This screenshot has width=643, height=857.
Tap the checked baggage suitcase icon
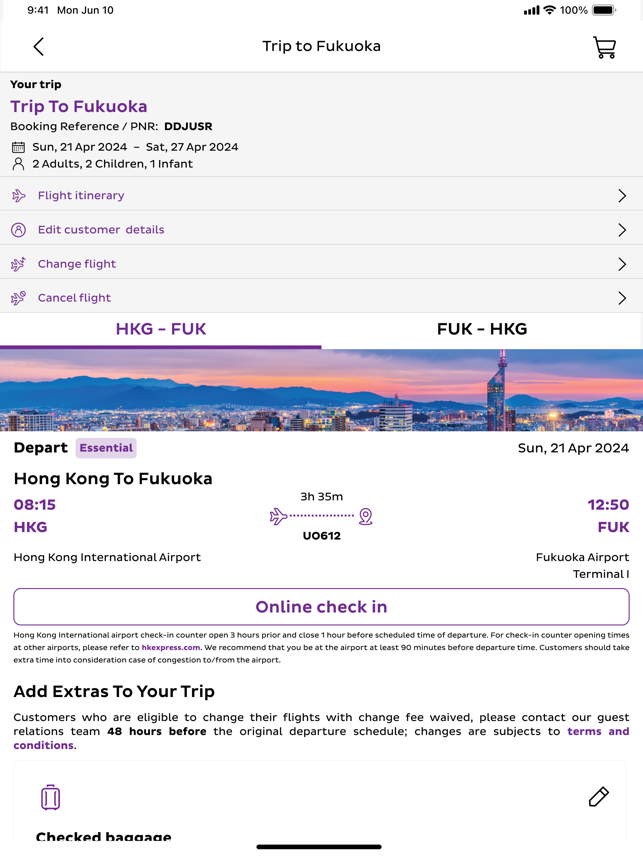(51, 797)
